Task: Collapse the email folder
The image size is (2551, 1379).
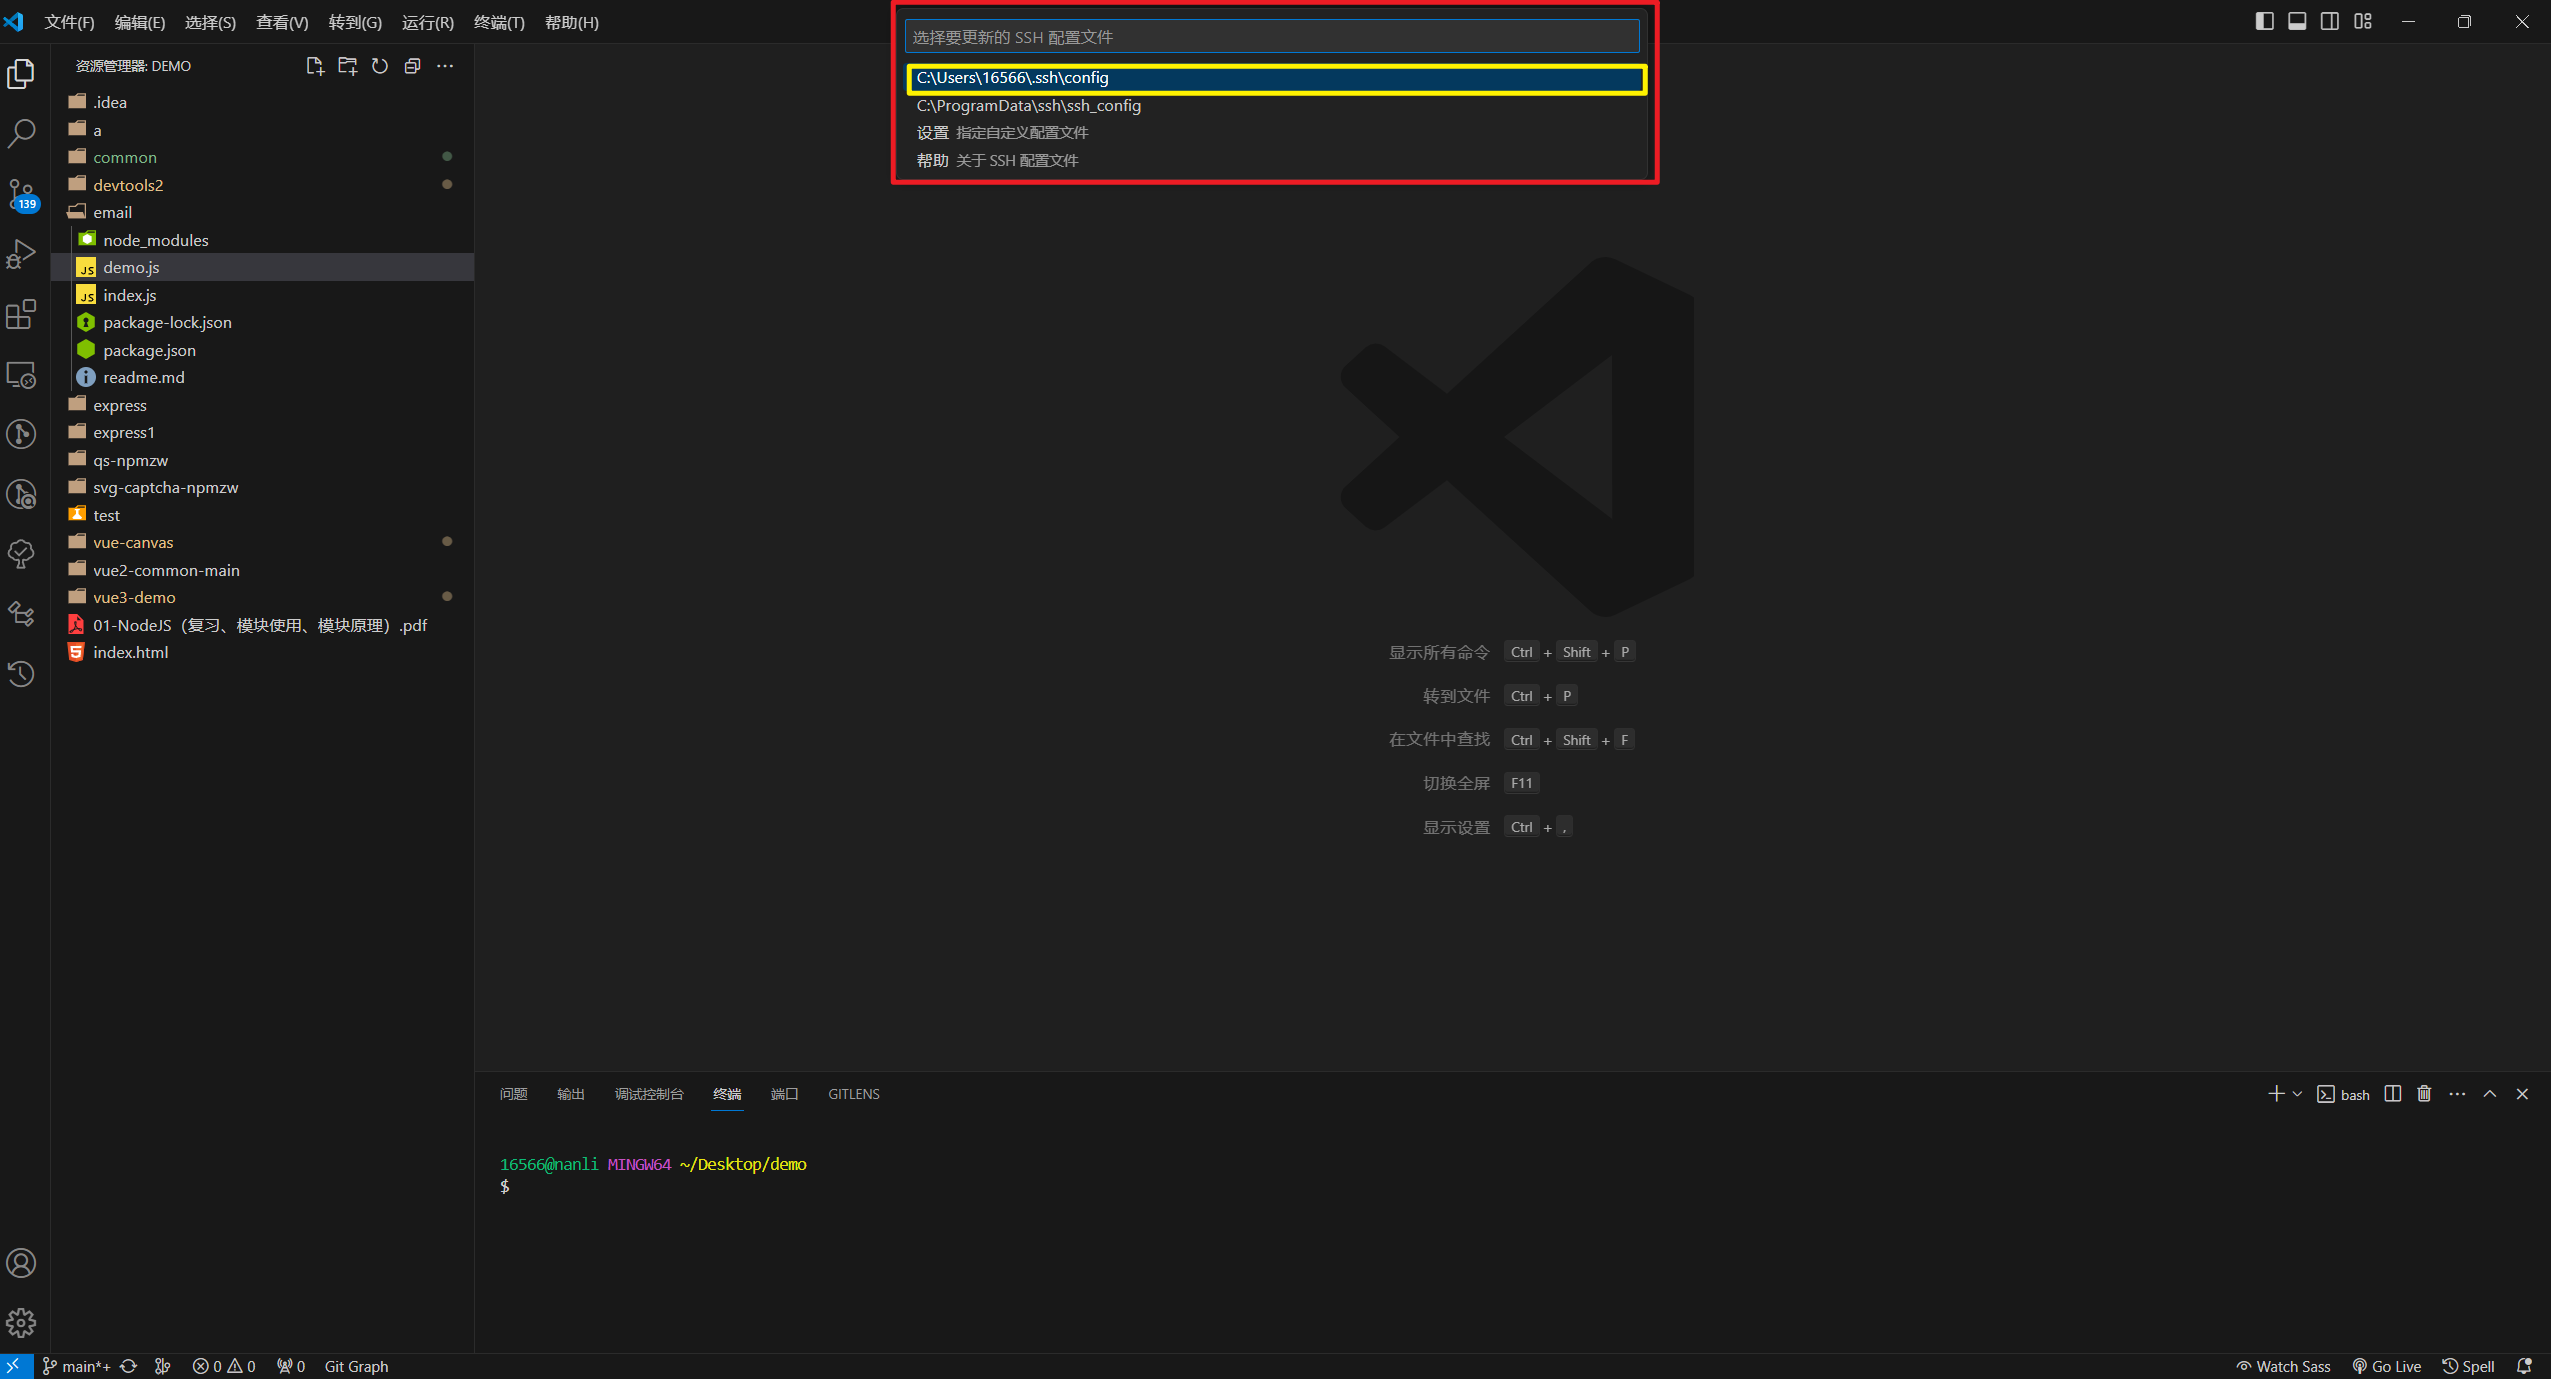Action: pos(112,212)
